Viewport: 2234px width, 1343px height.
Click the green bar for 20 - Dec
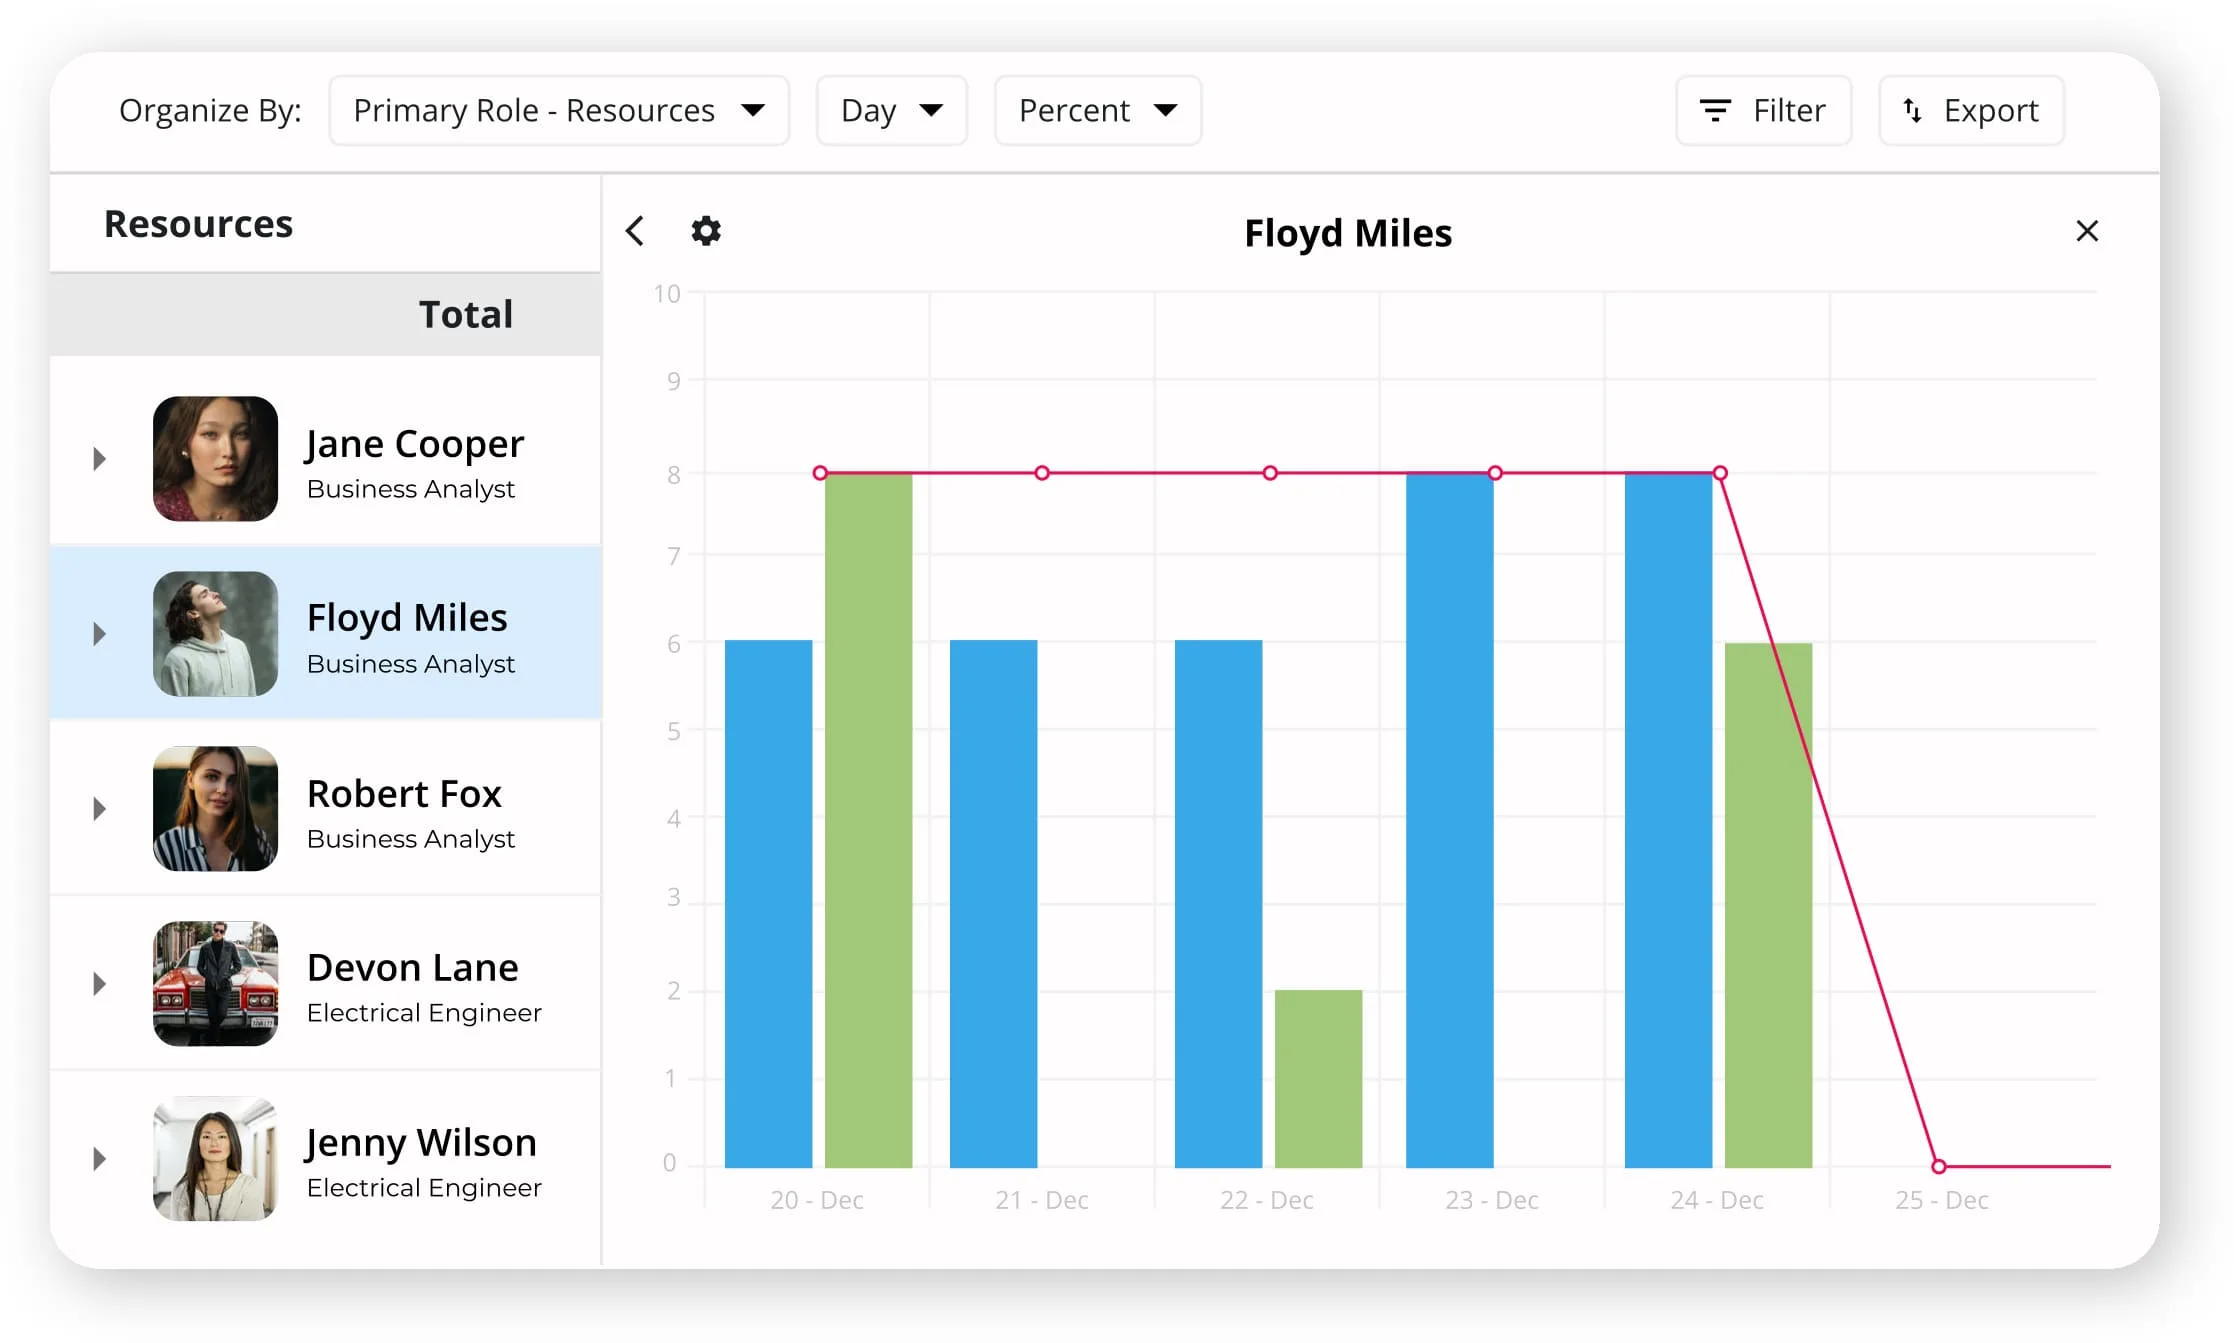(868, 820)
